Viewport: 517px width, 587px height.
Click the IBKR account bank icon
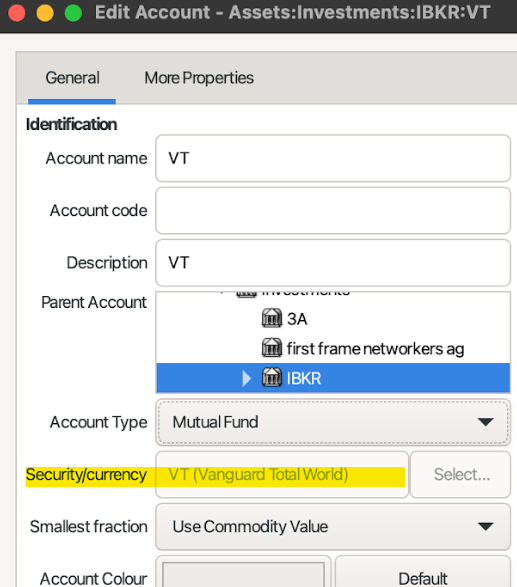pyautogui.click(x=271, y=377)
